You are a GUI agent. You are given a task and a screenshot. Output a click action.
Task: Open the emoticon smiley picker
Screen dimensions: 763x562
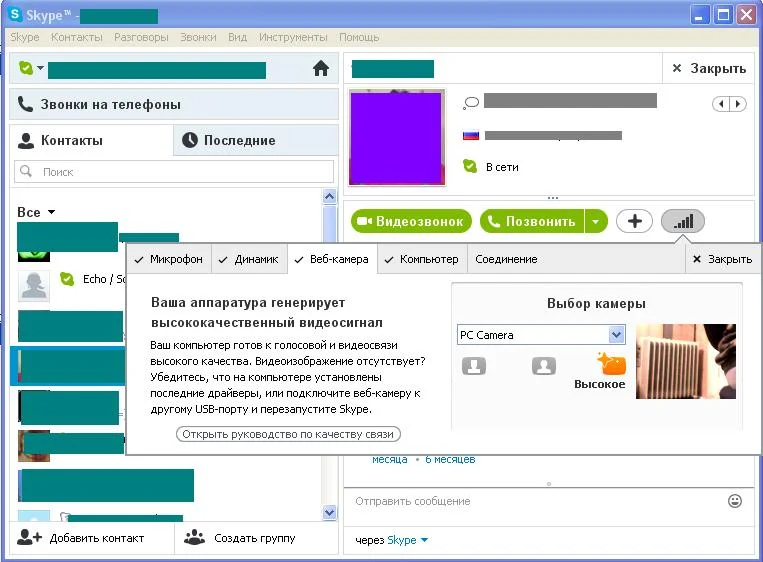735,501
